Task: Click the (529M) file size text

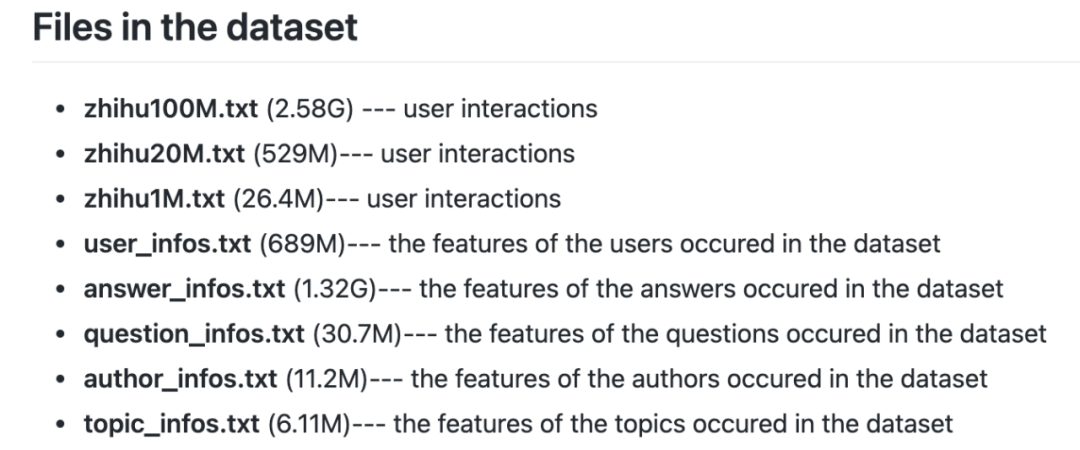Action: pyautogui.click(x=295, y=154)
